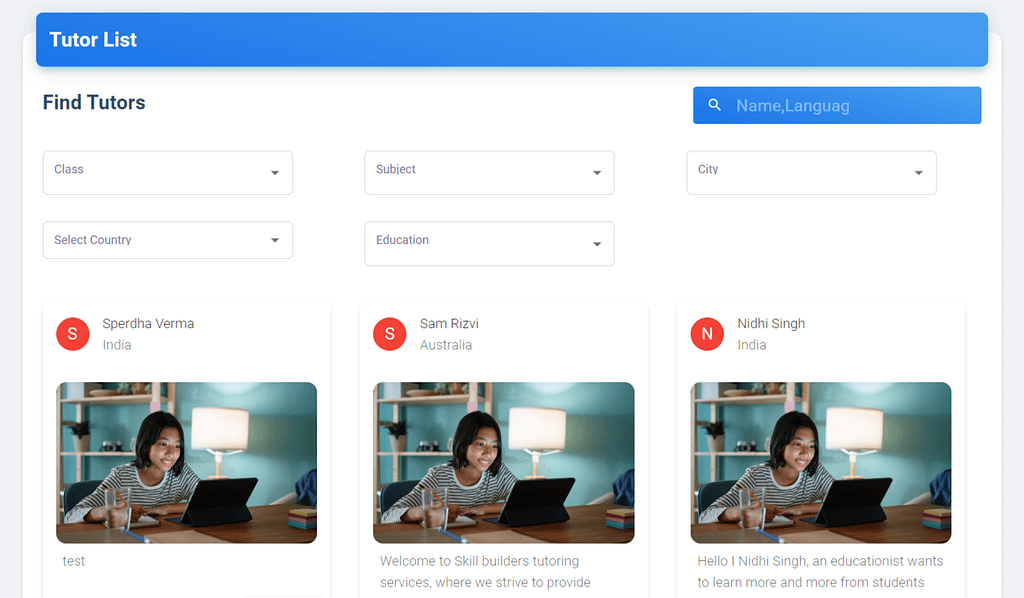Click Sam Rizvi's avatar icon
This screenshot has height=598, width=1024.
pyautogui.click(x=390, y=334)
